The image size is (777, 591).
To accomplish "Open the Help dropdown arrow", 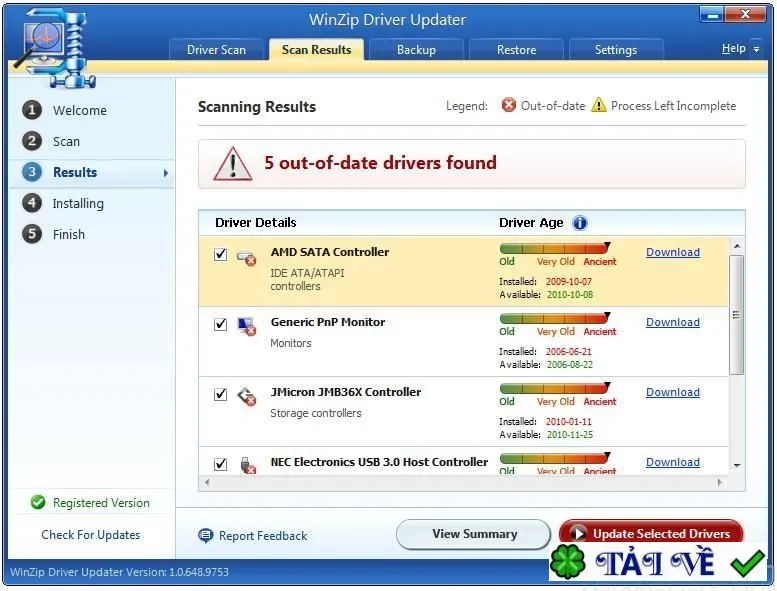I will click(756, 50).
